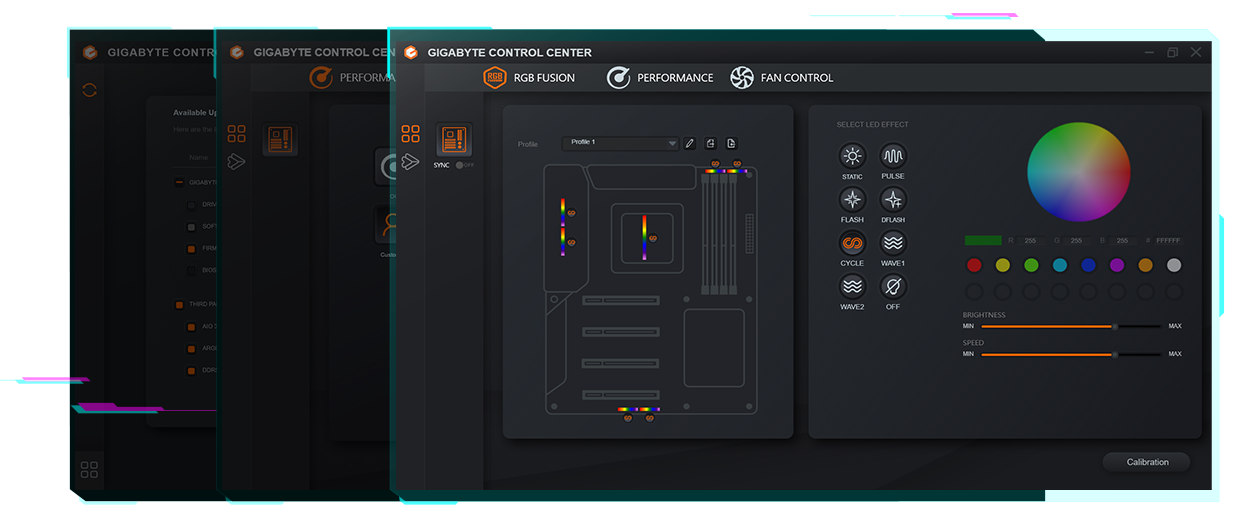Screen dimensions: 1240x520
Task: Select the WAVE1 LED effect
Action: 893,243
